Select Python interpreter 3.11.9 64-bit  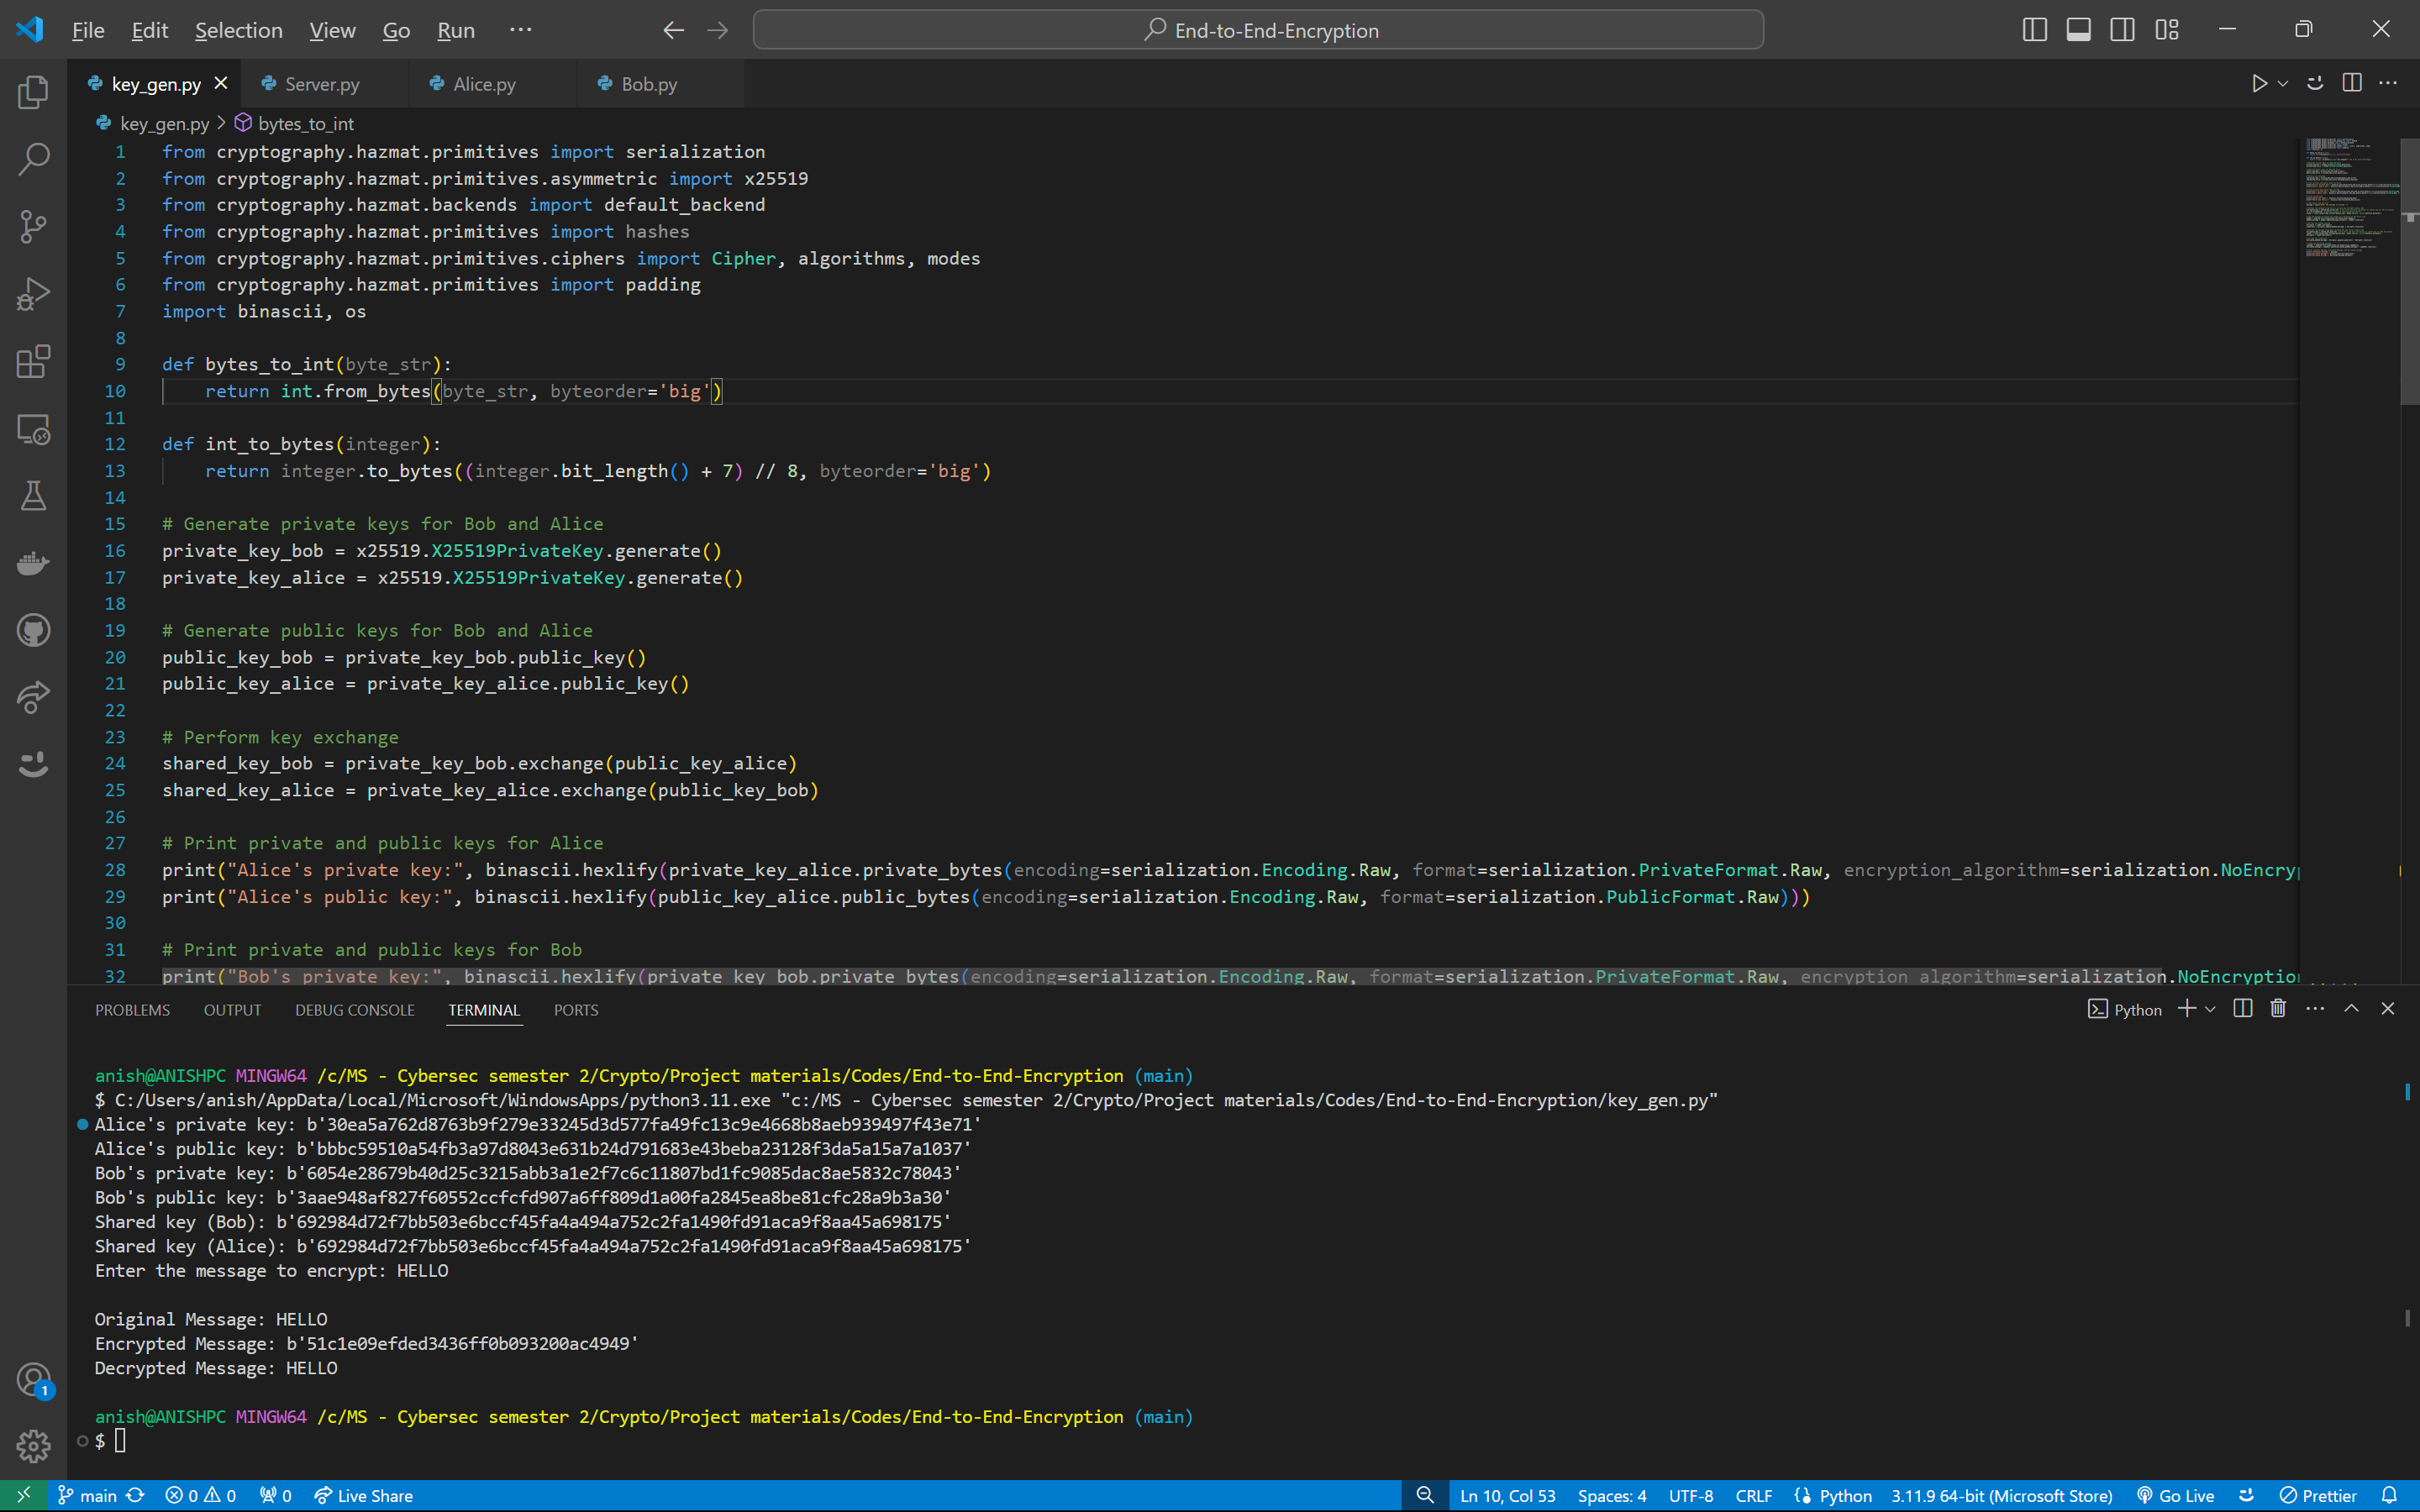(x=2001, y=1495)
